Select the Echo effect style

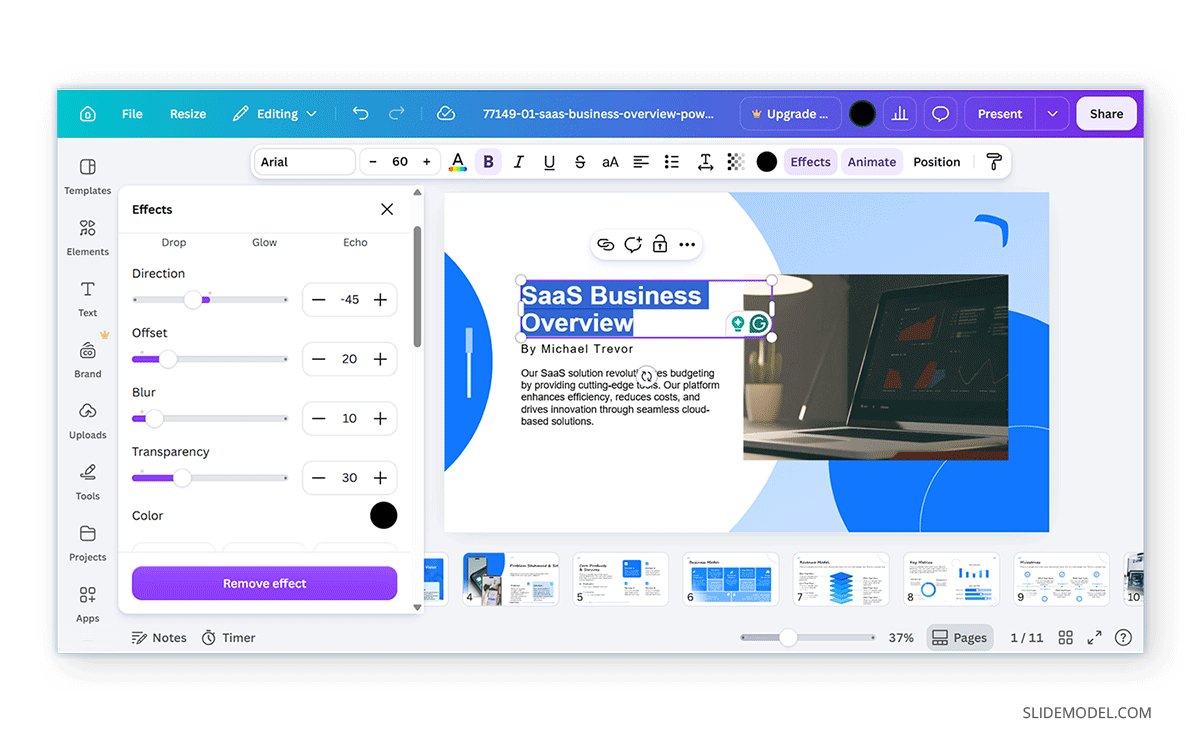(x=355, y=242)
